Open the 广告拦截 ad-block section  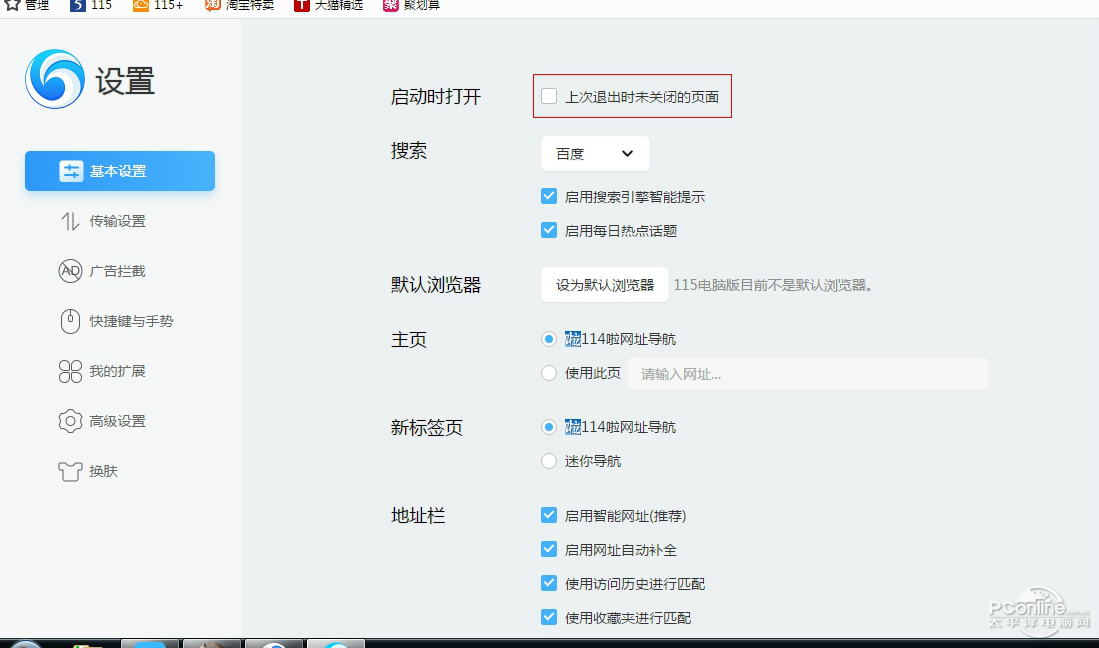102,271
